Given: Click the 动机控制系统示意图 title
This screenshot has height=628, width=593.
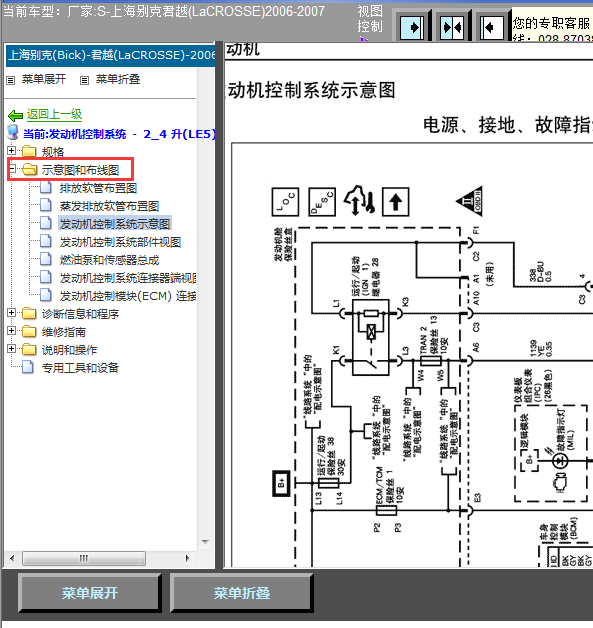Looking at the screenshot, I should (312, 90).
